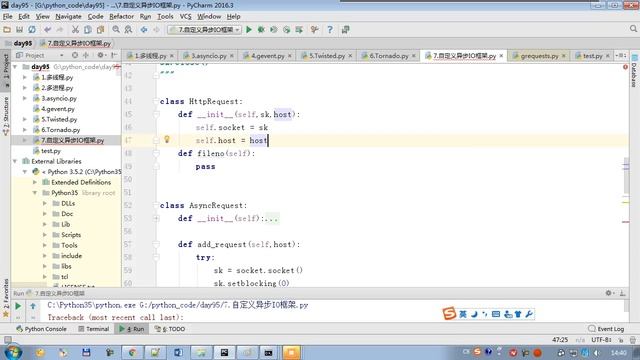Viewport: 640px width, 360px height.
Task: Open the File menu
Action: click(x=8, y=16)
